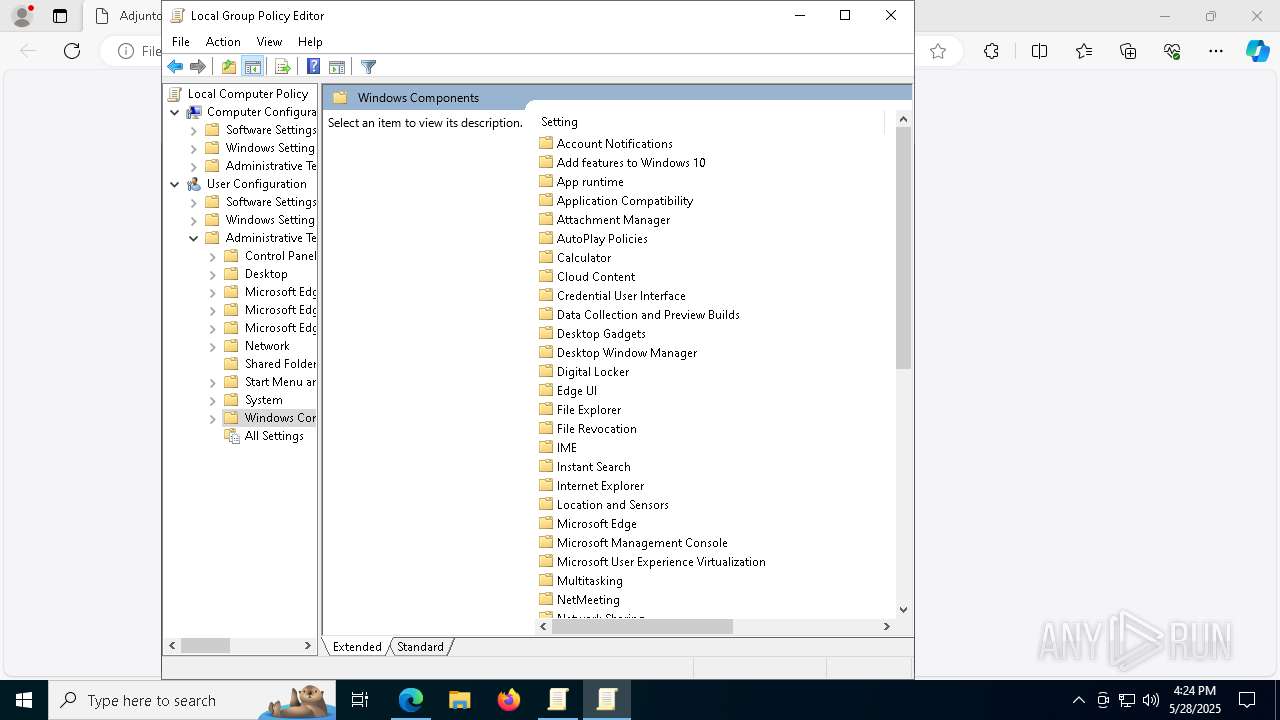
Task: Click the Microsoft Edge list folder icon
Action: [x=546, y=523]
